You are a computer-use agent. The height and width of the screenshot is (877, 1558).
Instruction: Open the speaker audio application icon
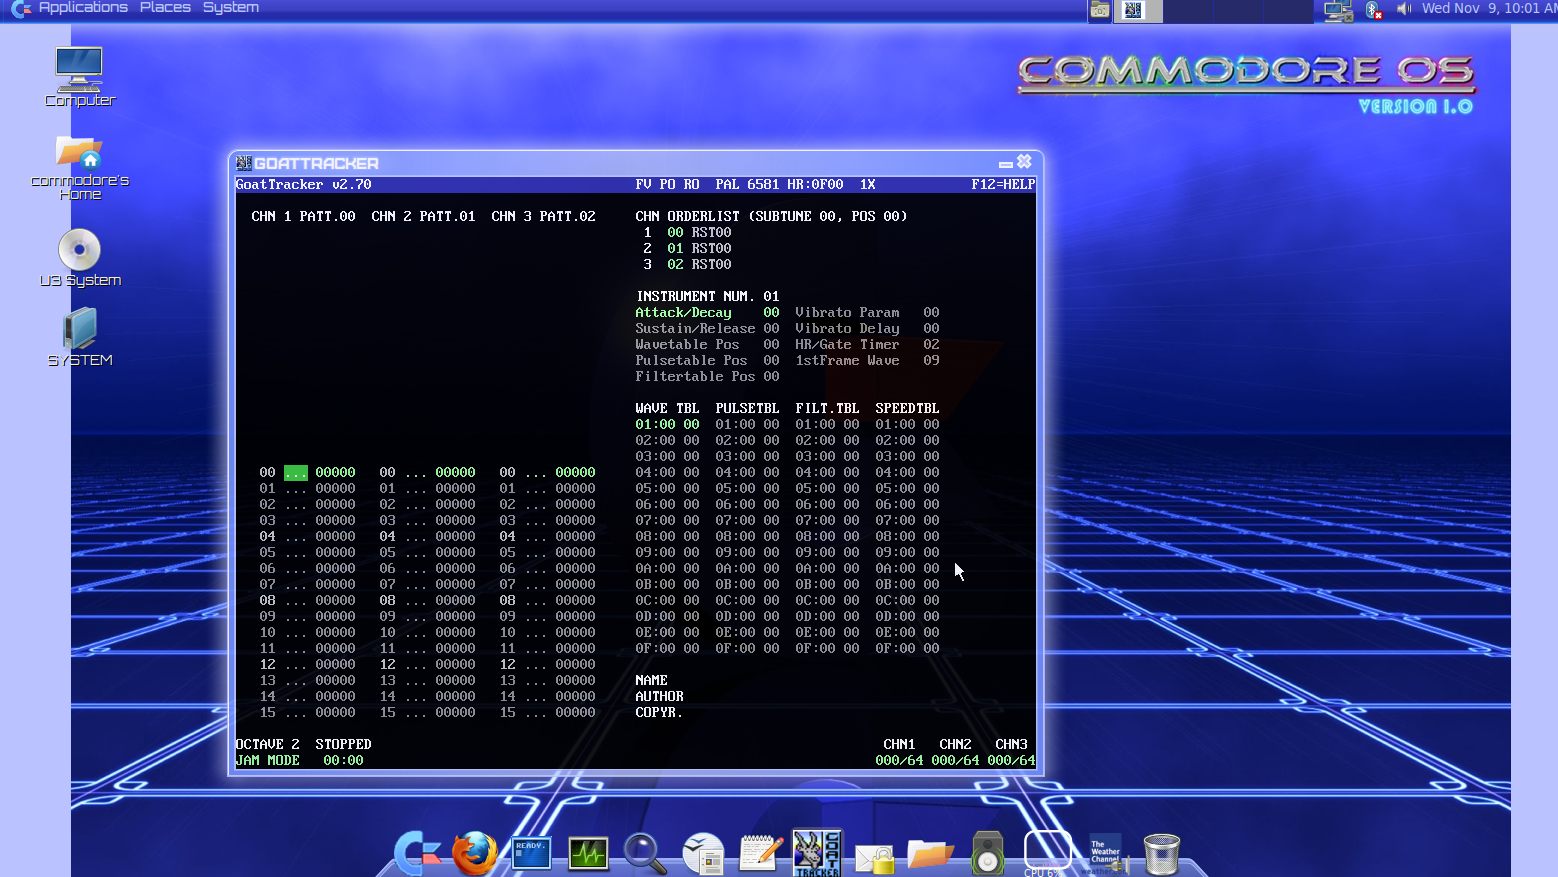pos(988,852)
